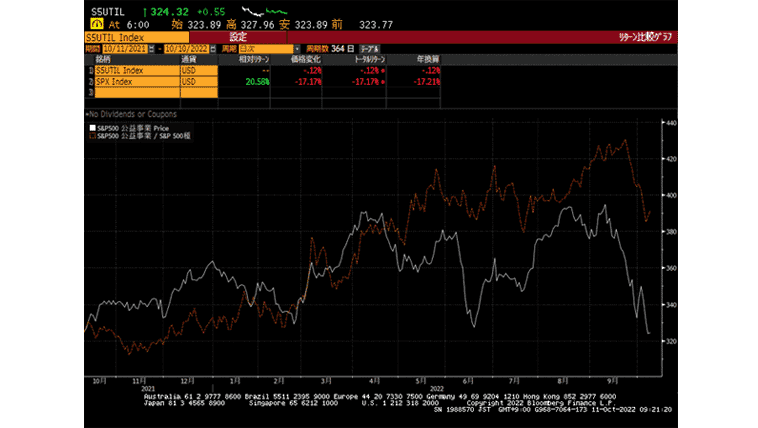Screen dimensions: 758x428
Task: Click the 年換算 column header
Action: (x=426, y=59)
